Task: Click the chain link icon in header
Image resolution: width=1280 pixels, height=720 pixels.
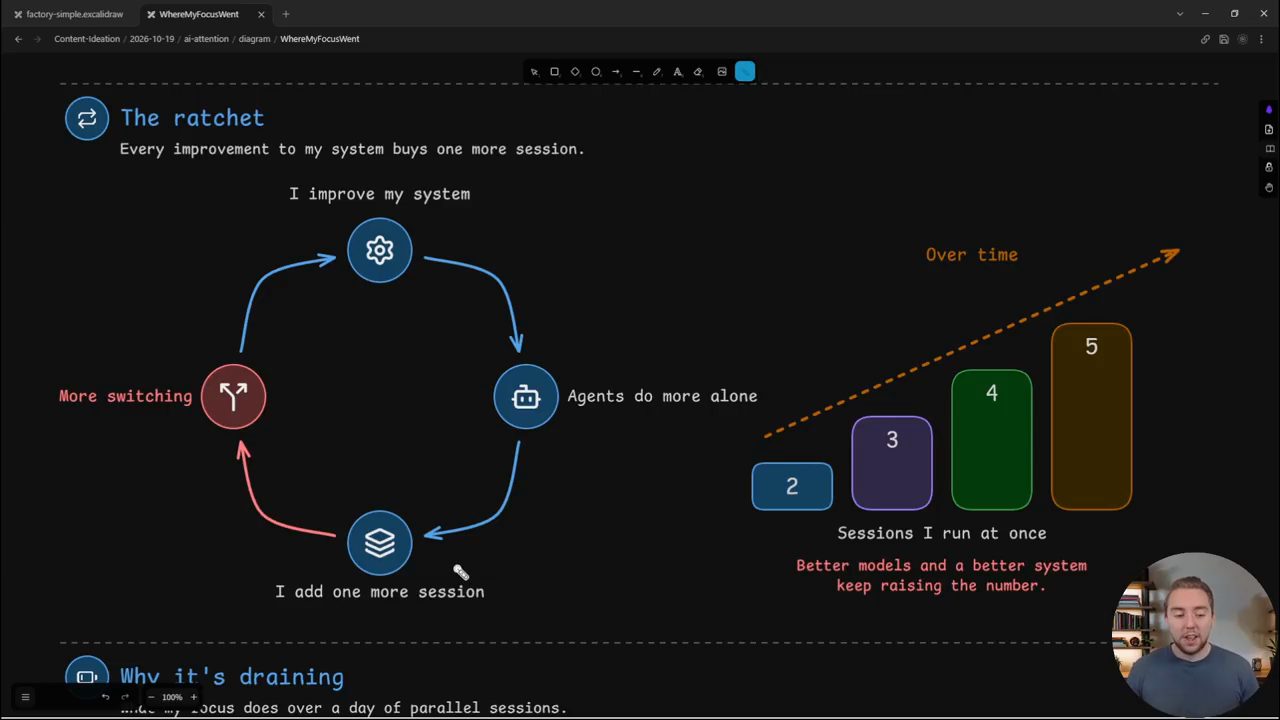Action: click(x=1205, y=39)
